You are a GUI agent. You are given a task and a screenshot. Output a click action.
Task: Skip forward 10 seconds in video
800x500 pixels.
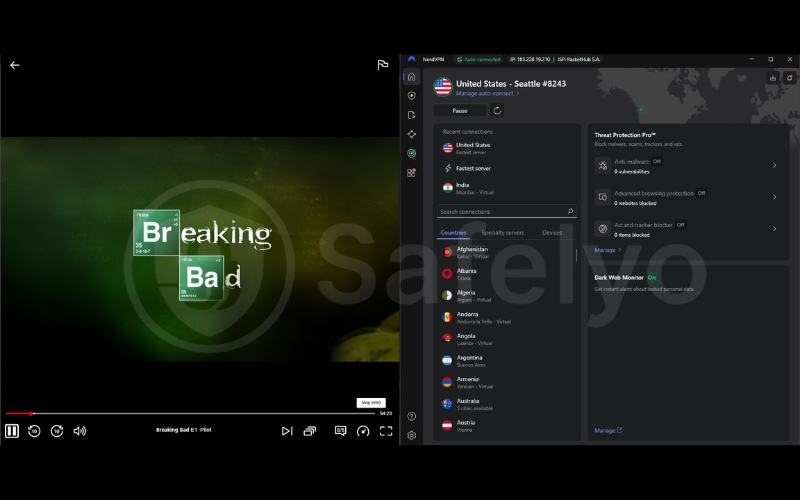point(57,431)
